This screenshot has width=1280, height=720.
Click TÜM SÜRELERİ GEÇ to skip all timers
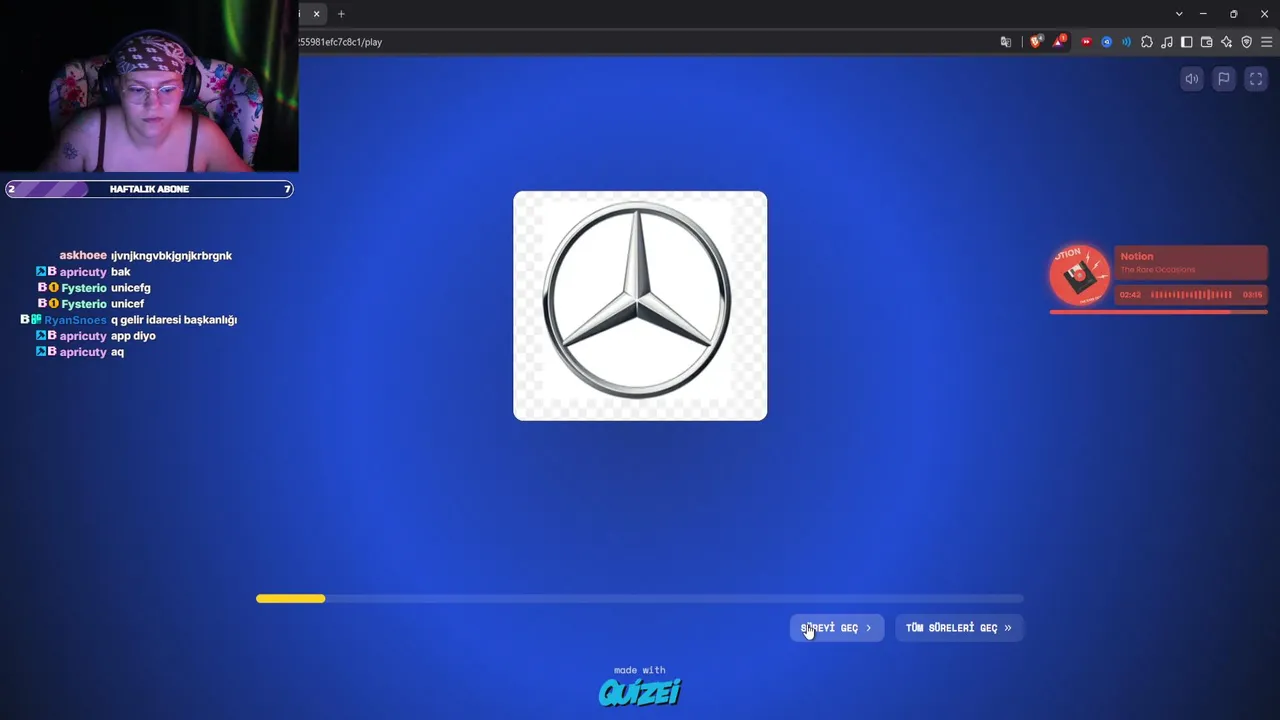(959, 628)
